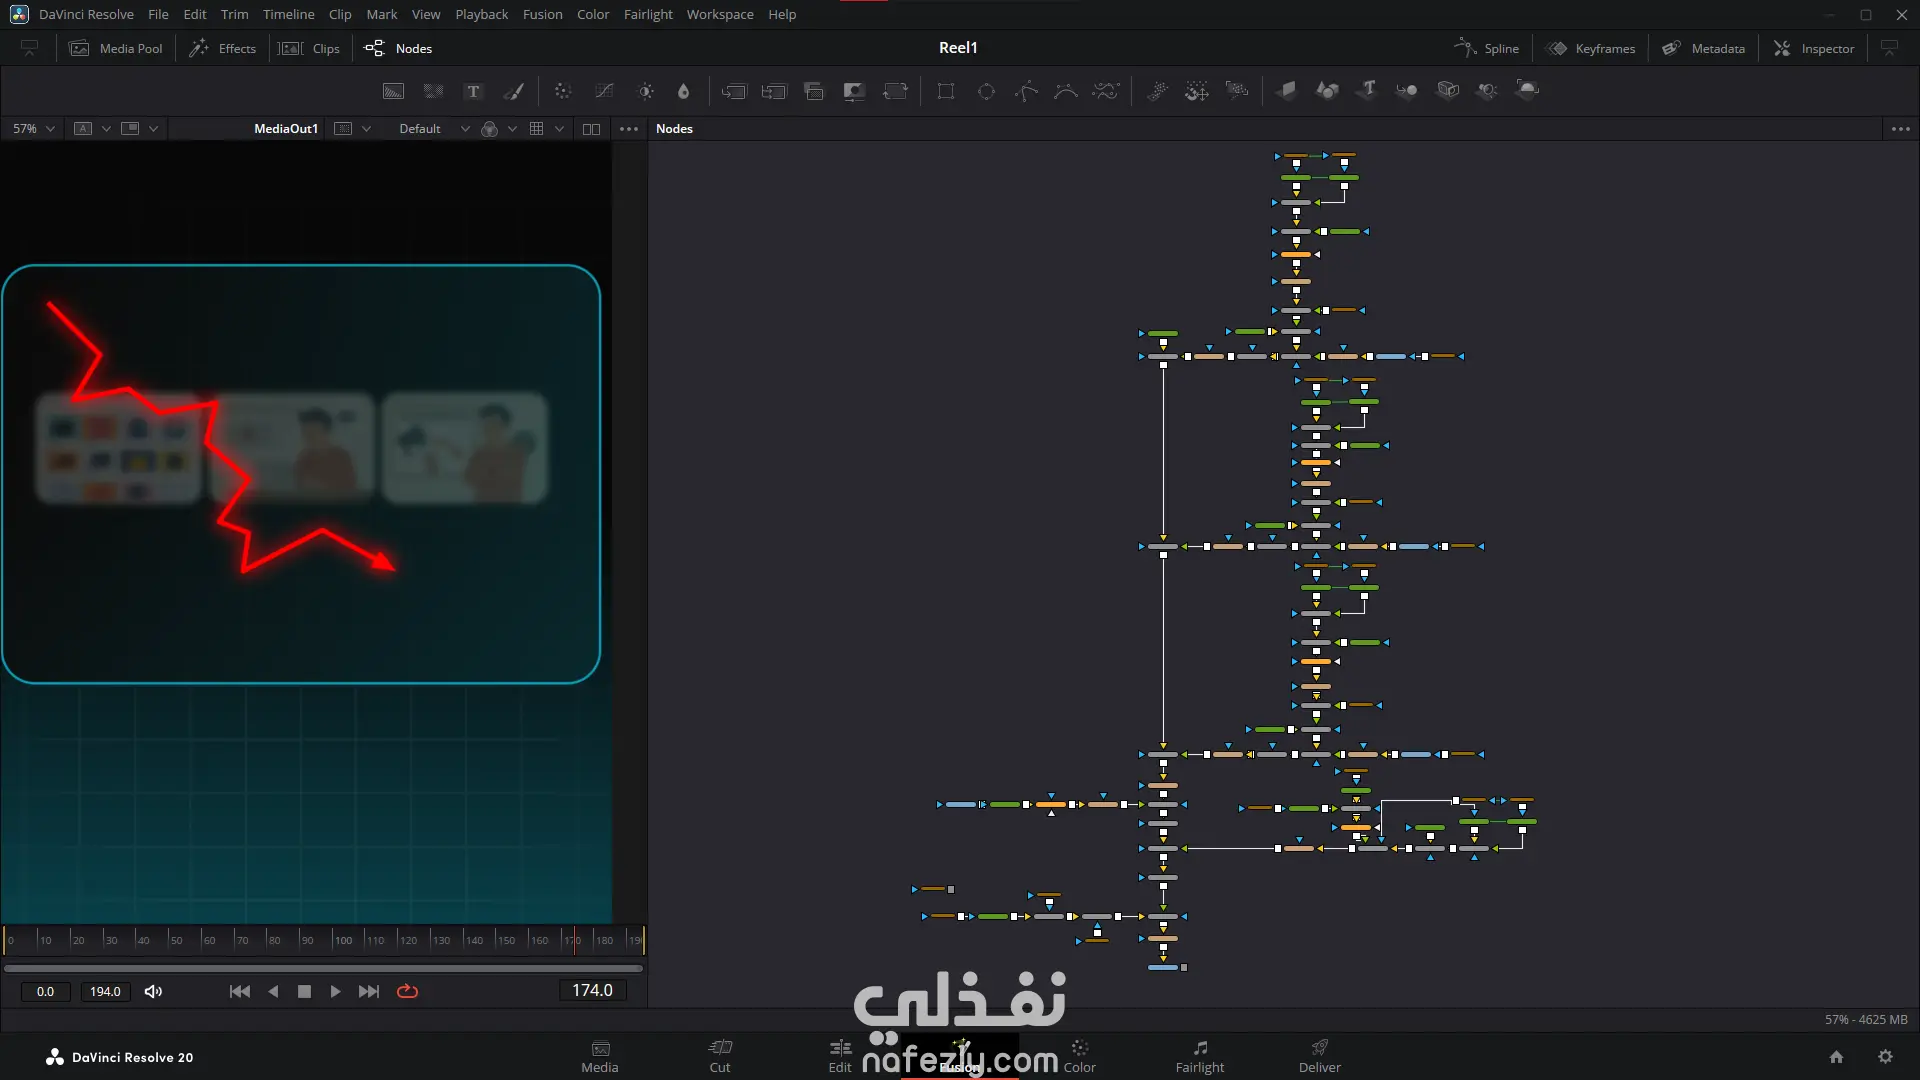
Task: Select the Polygon mask tool
Action: pos(1026,91)
